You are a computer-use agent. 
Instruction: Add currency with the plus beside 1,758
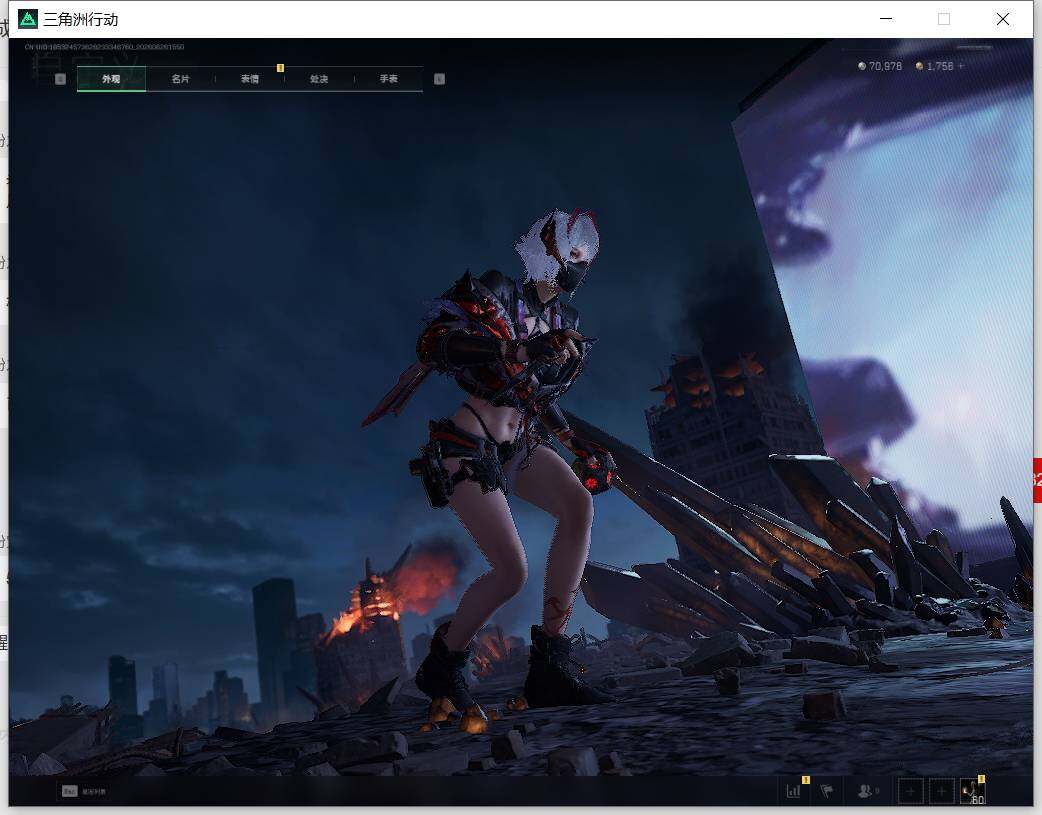(962, 66)
